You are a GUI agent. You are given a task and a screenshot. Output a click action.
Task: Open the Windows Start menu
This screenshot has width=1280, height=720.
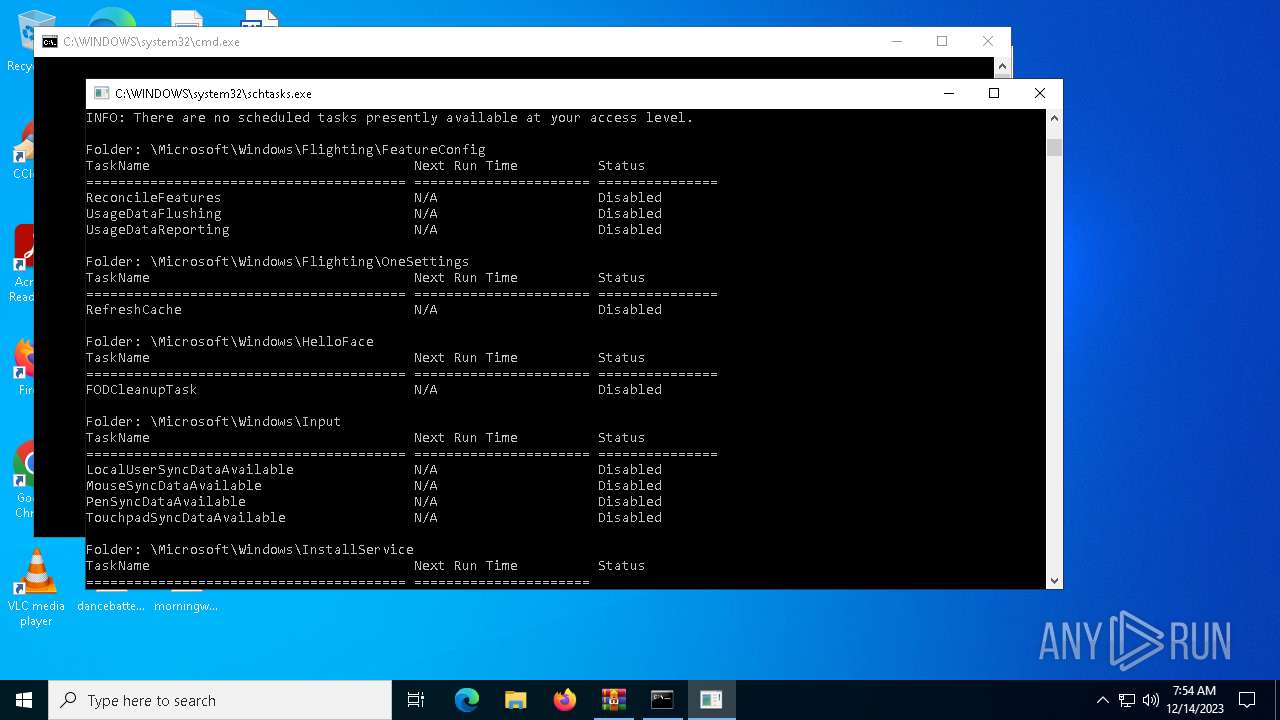(x=24, y=700)
